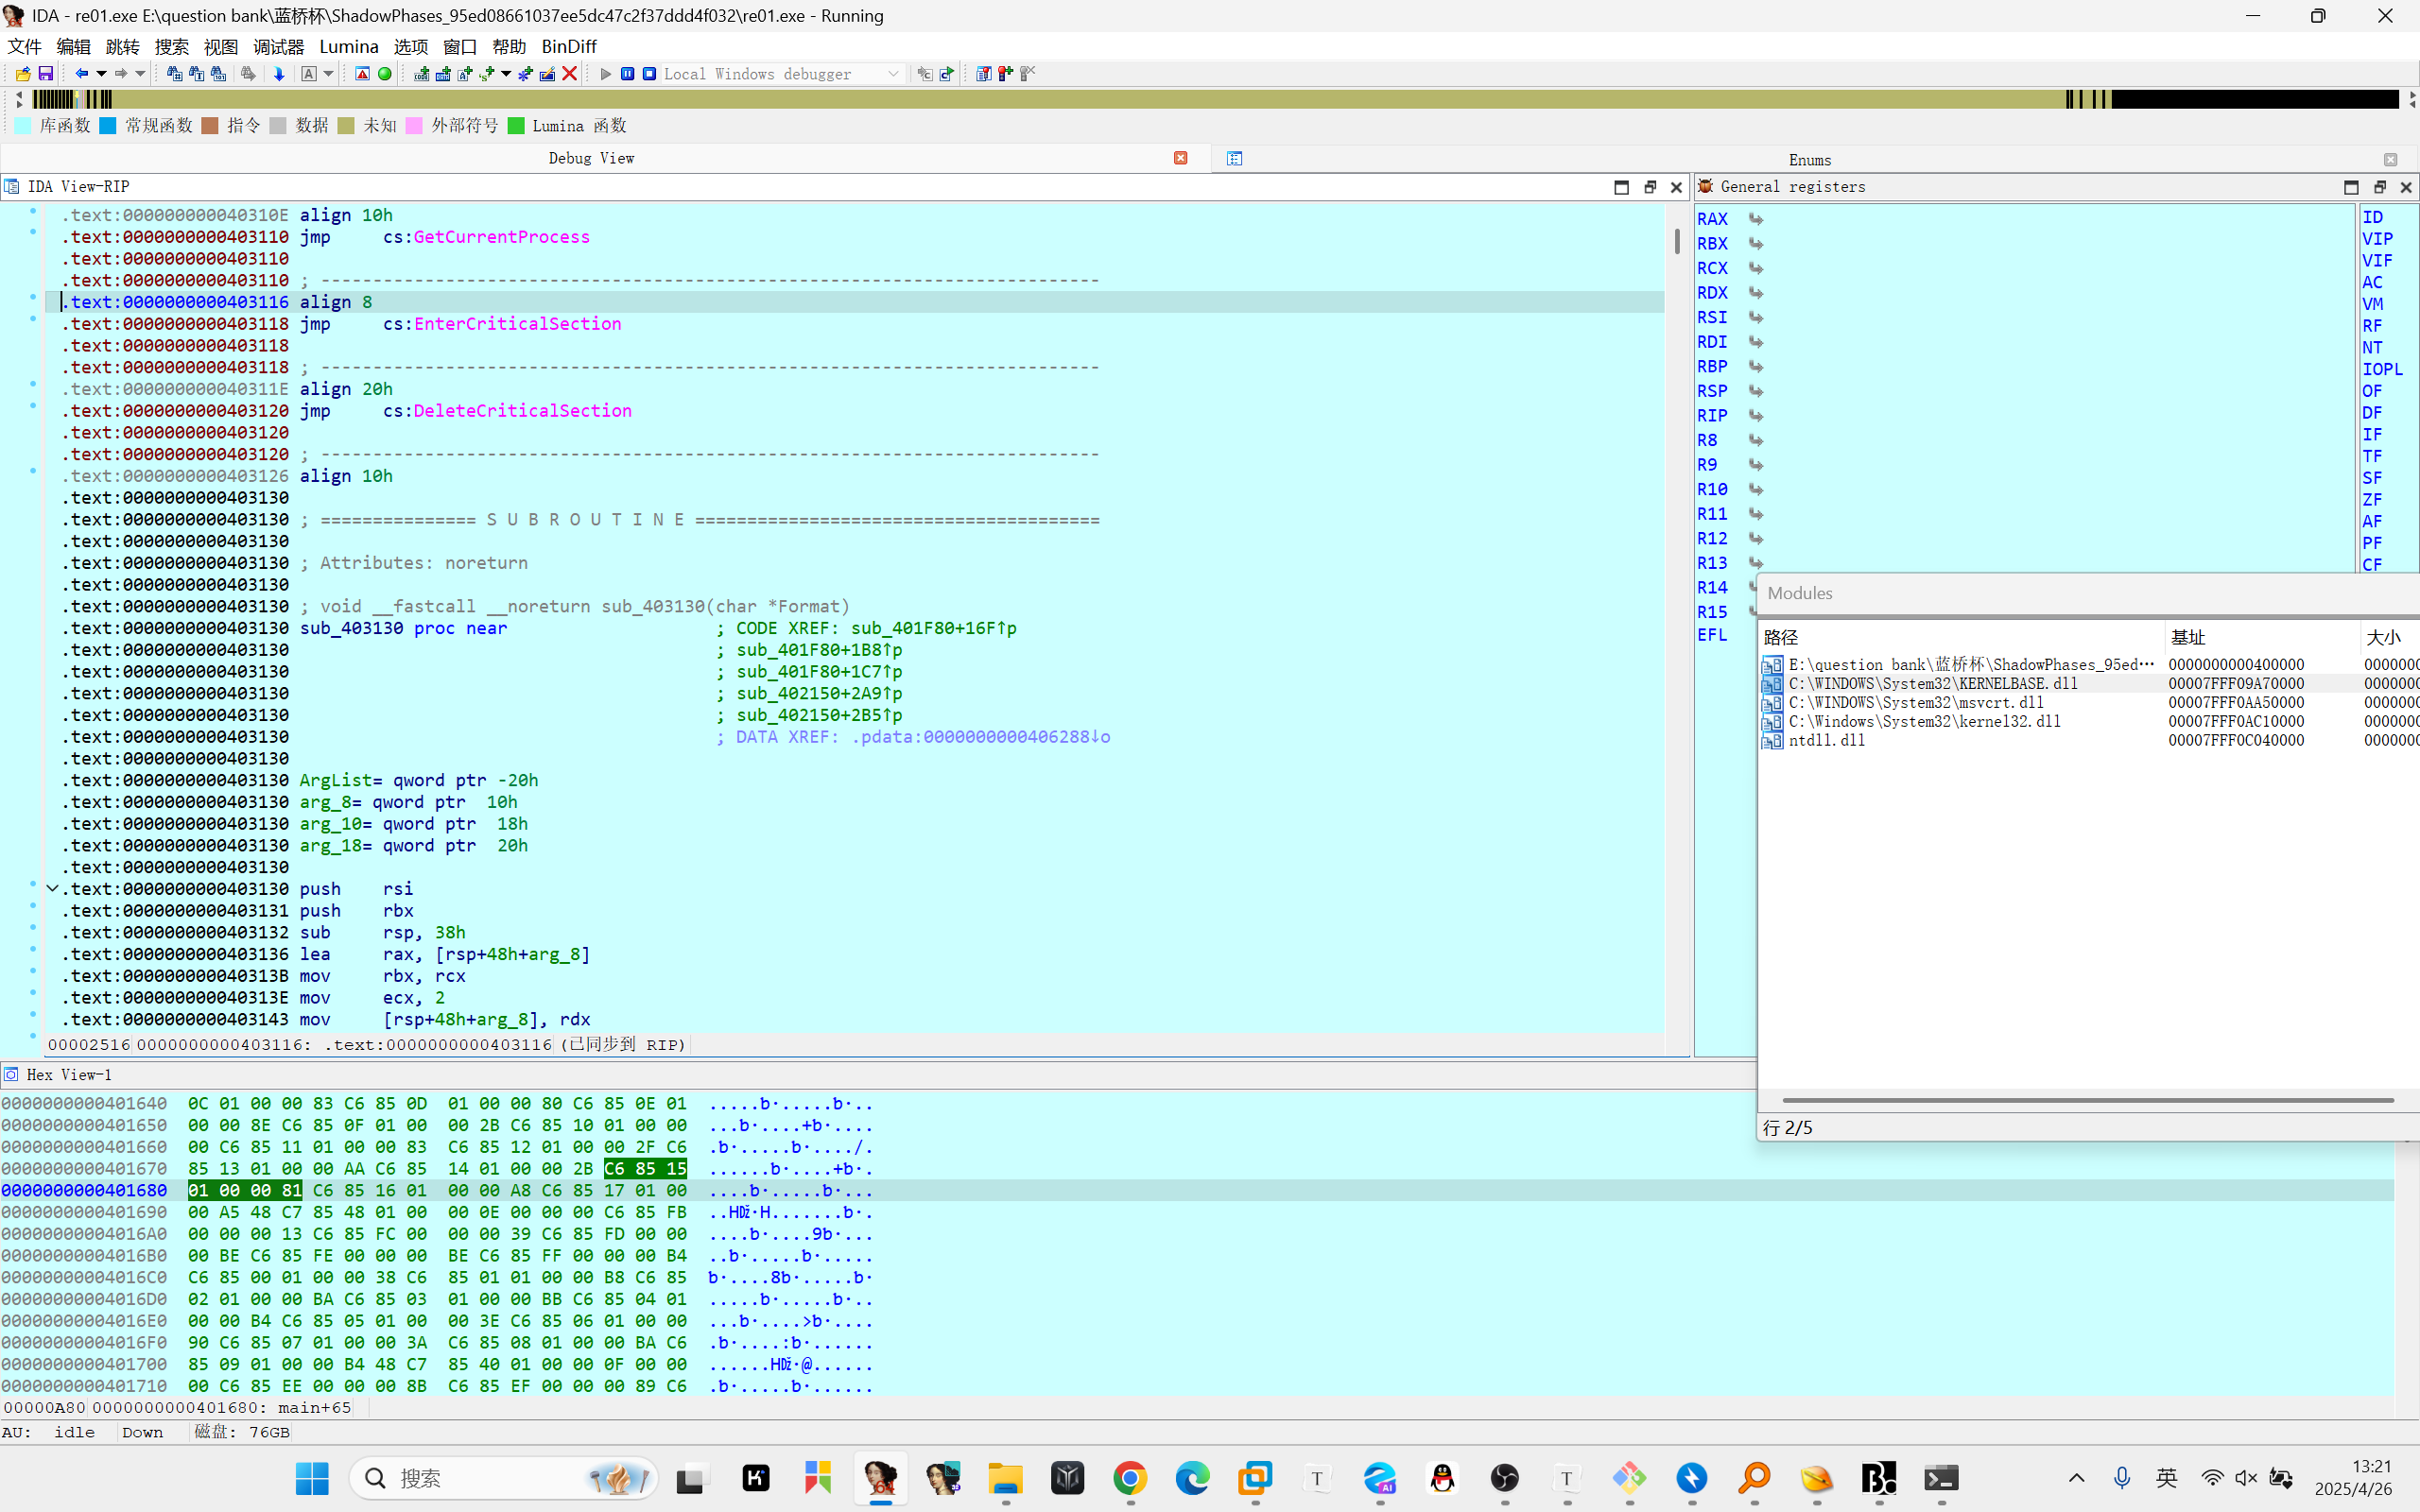Open the text search options dropdown arrow
This screenshot has height=1512, width=2420.
click(x=328, y=74)
